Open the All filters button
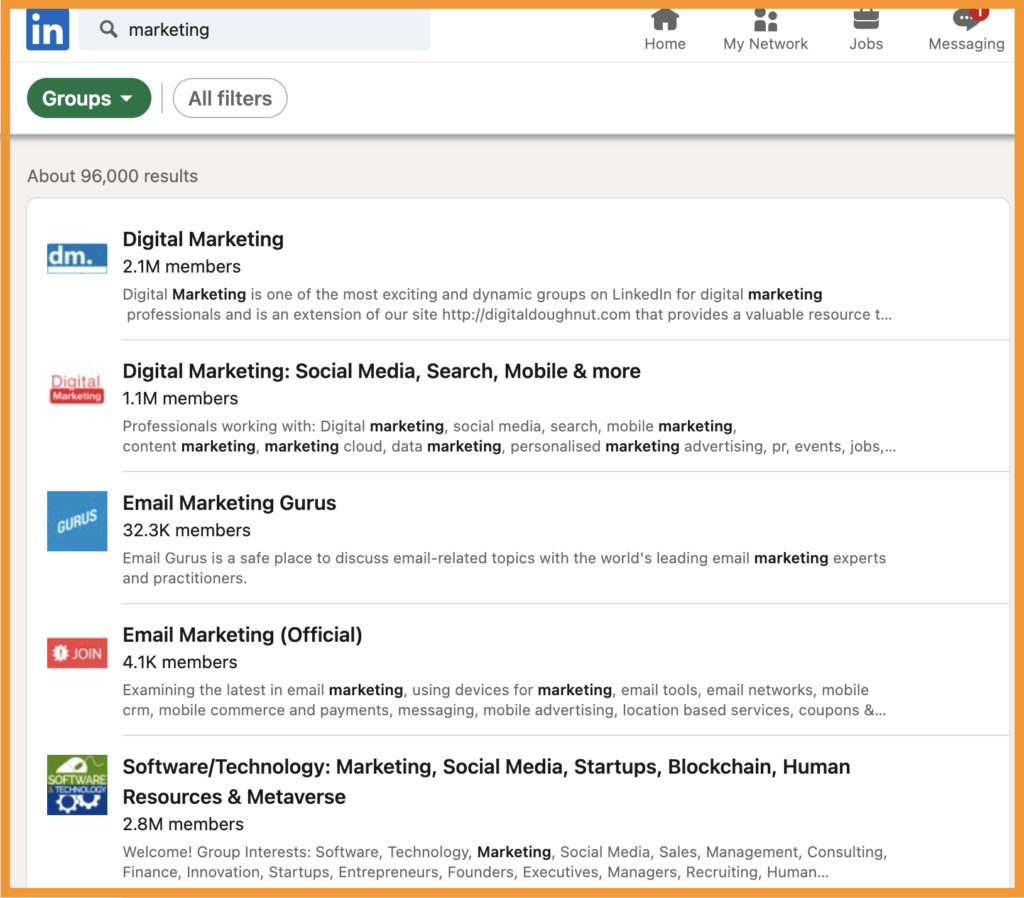1024x898 pixels. (230, 98)
